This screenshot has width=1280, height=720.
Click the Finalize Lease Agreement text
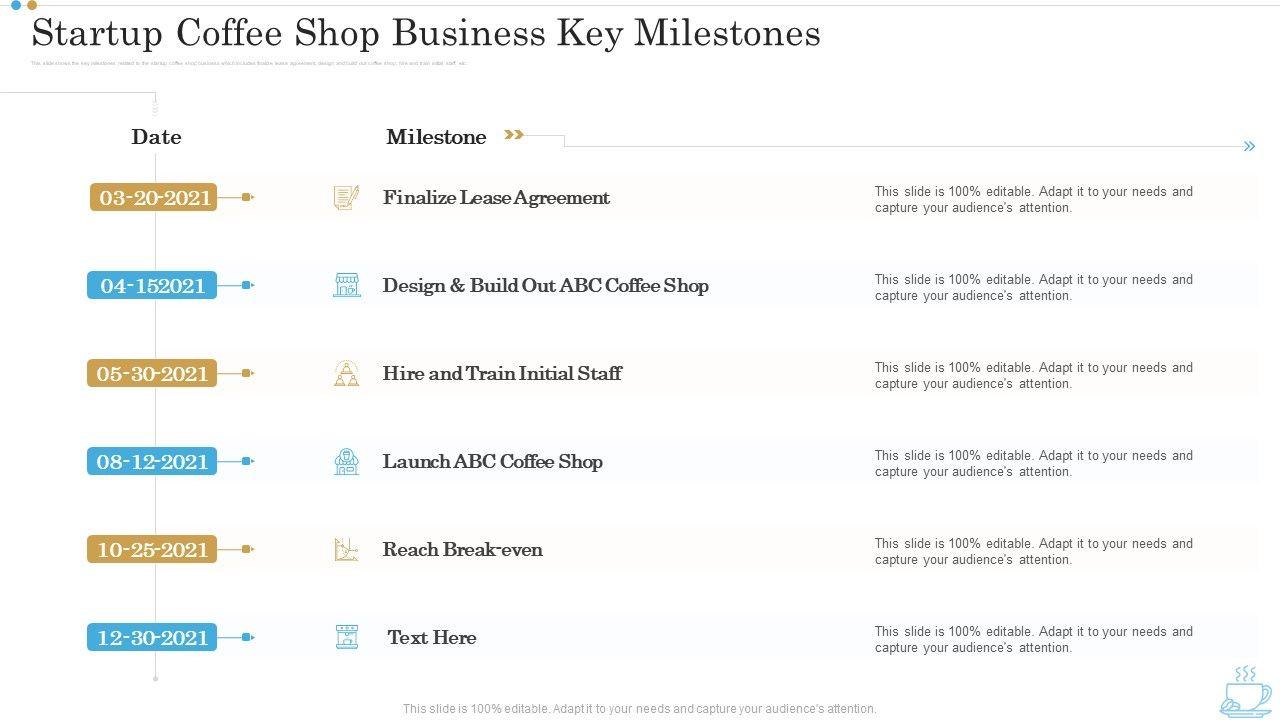[x=496, y=197]
